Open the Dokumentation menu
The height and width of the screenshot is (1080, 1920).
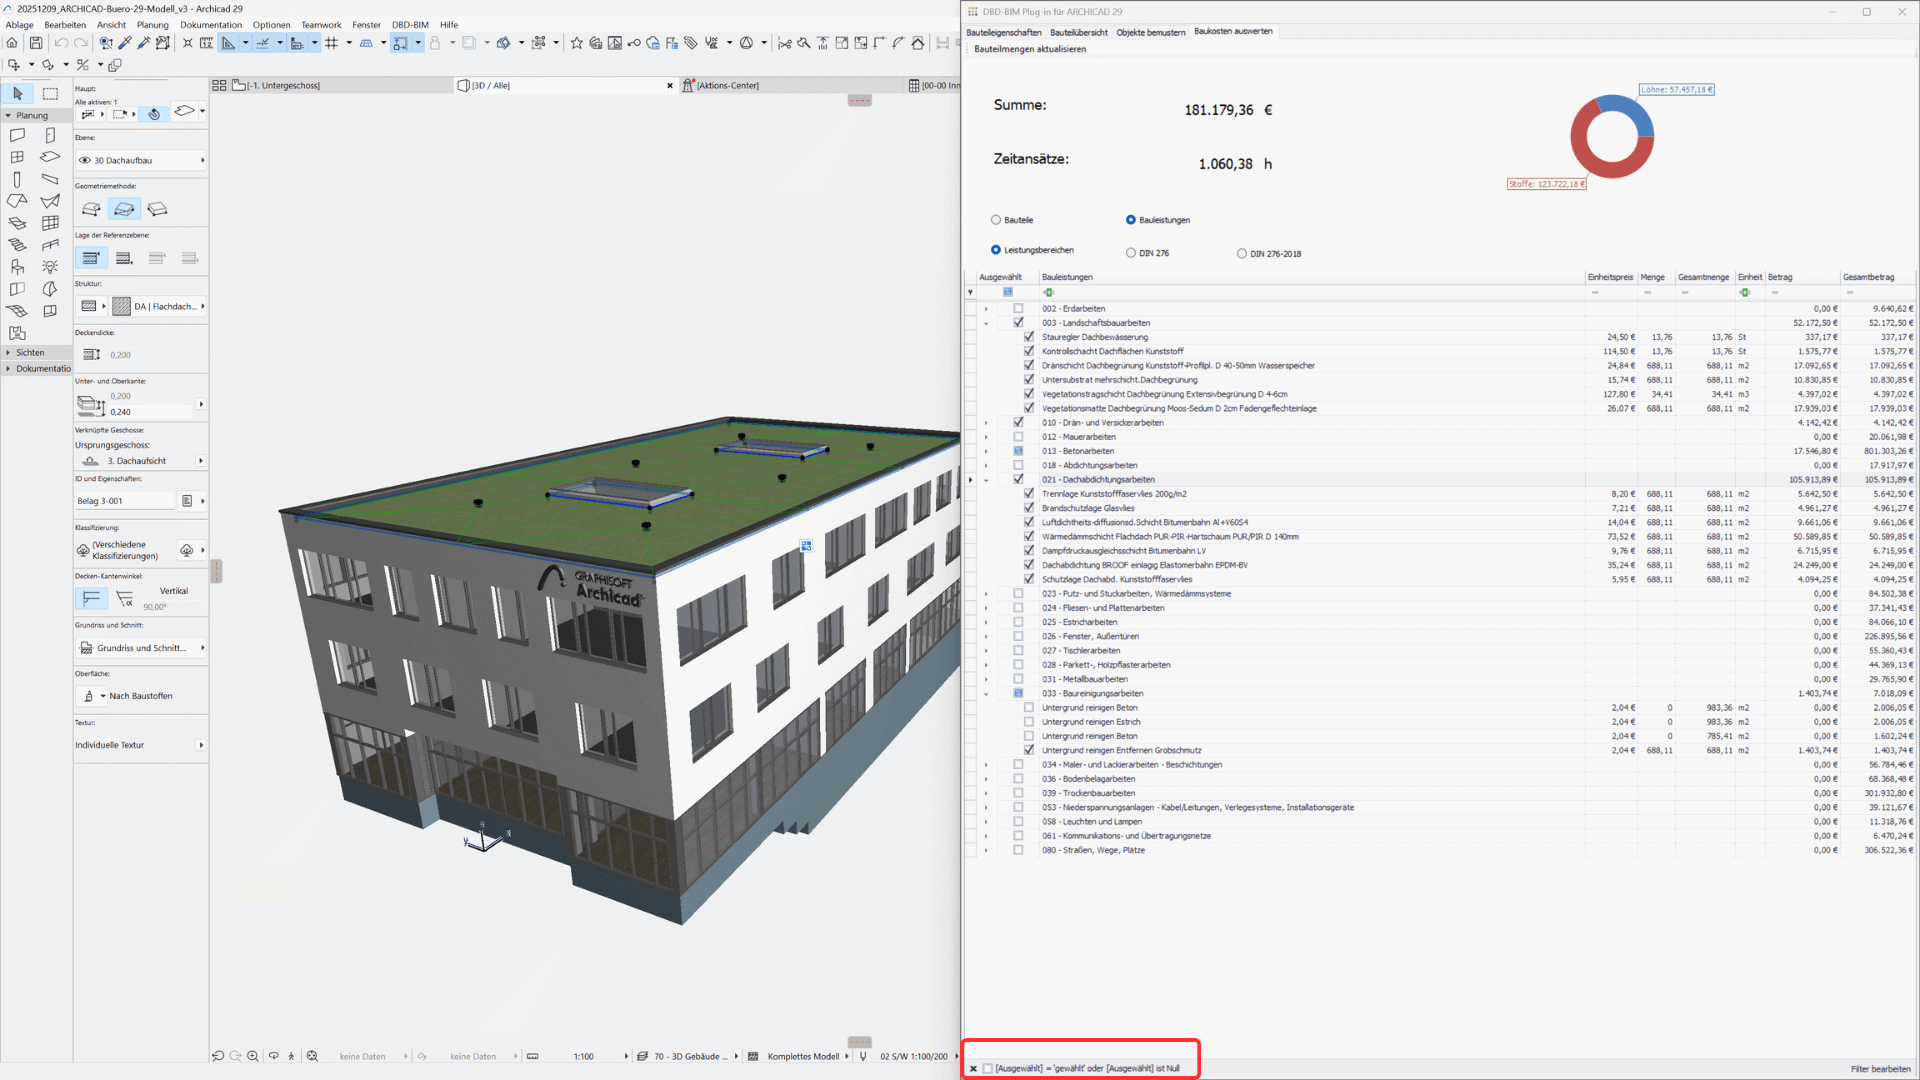point(211,25)
